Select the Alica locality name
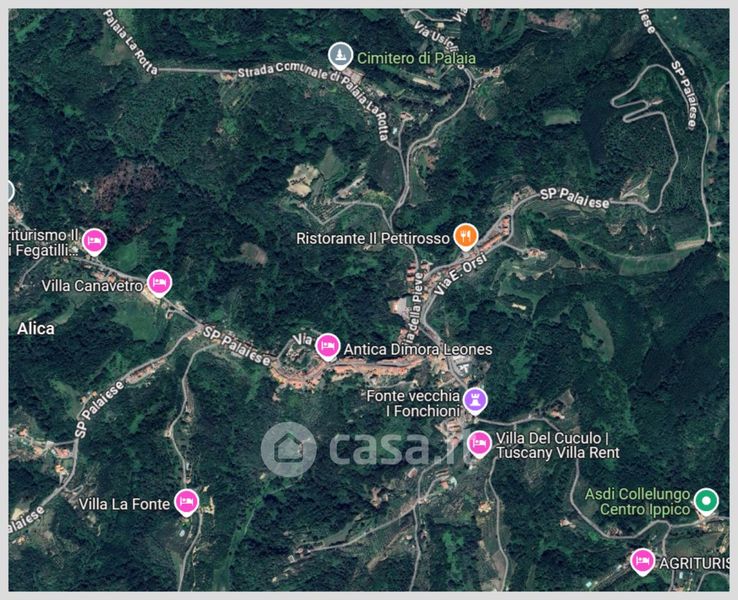 pos(36,328)
